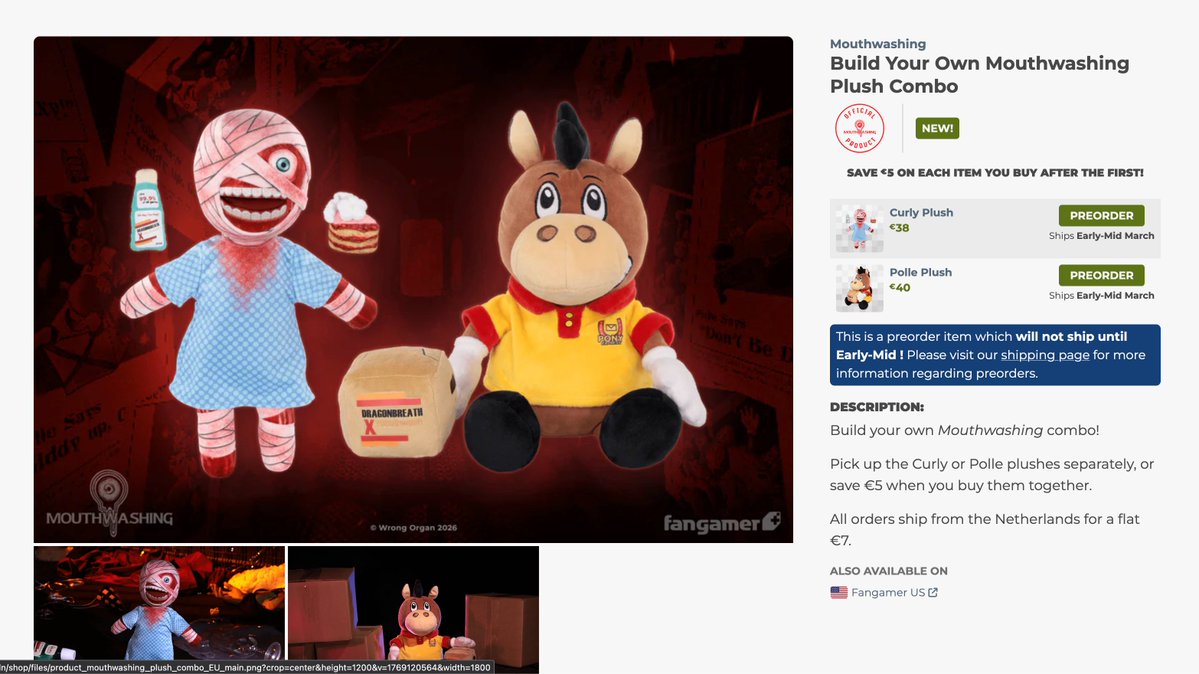Preorder the Curly Plush

(1101, 216)
